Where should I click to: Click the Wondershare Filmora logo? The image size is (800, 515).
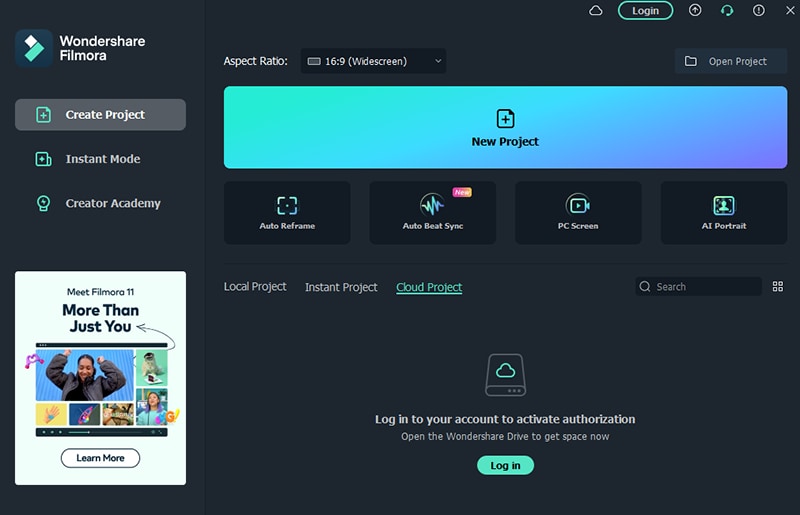(x=34, y=48)
